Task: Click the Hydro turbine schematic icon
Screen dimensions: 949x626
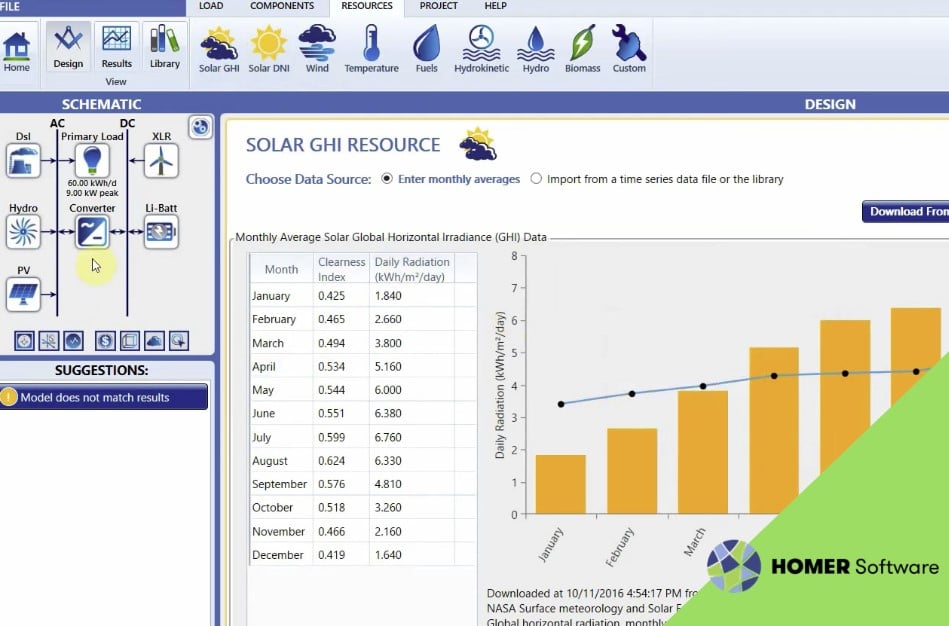Action: coord(24,231)
